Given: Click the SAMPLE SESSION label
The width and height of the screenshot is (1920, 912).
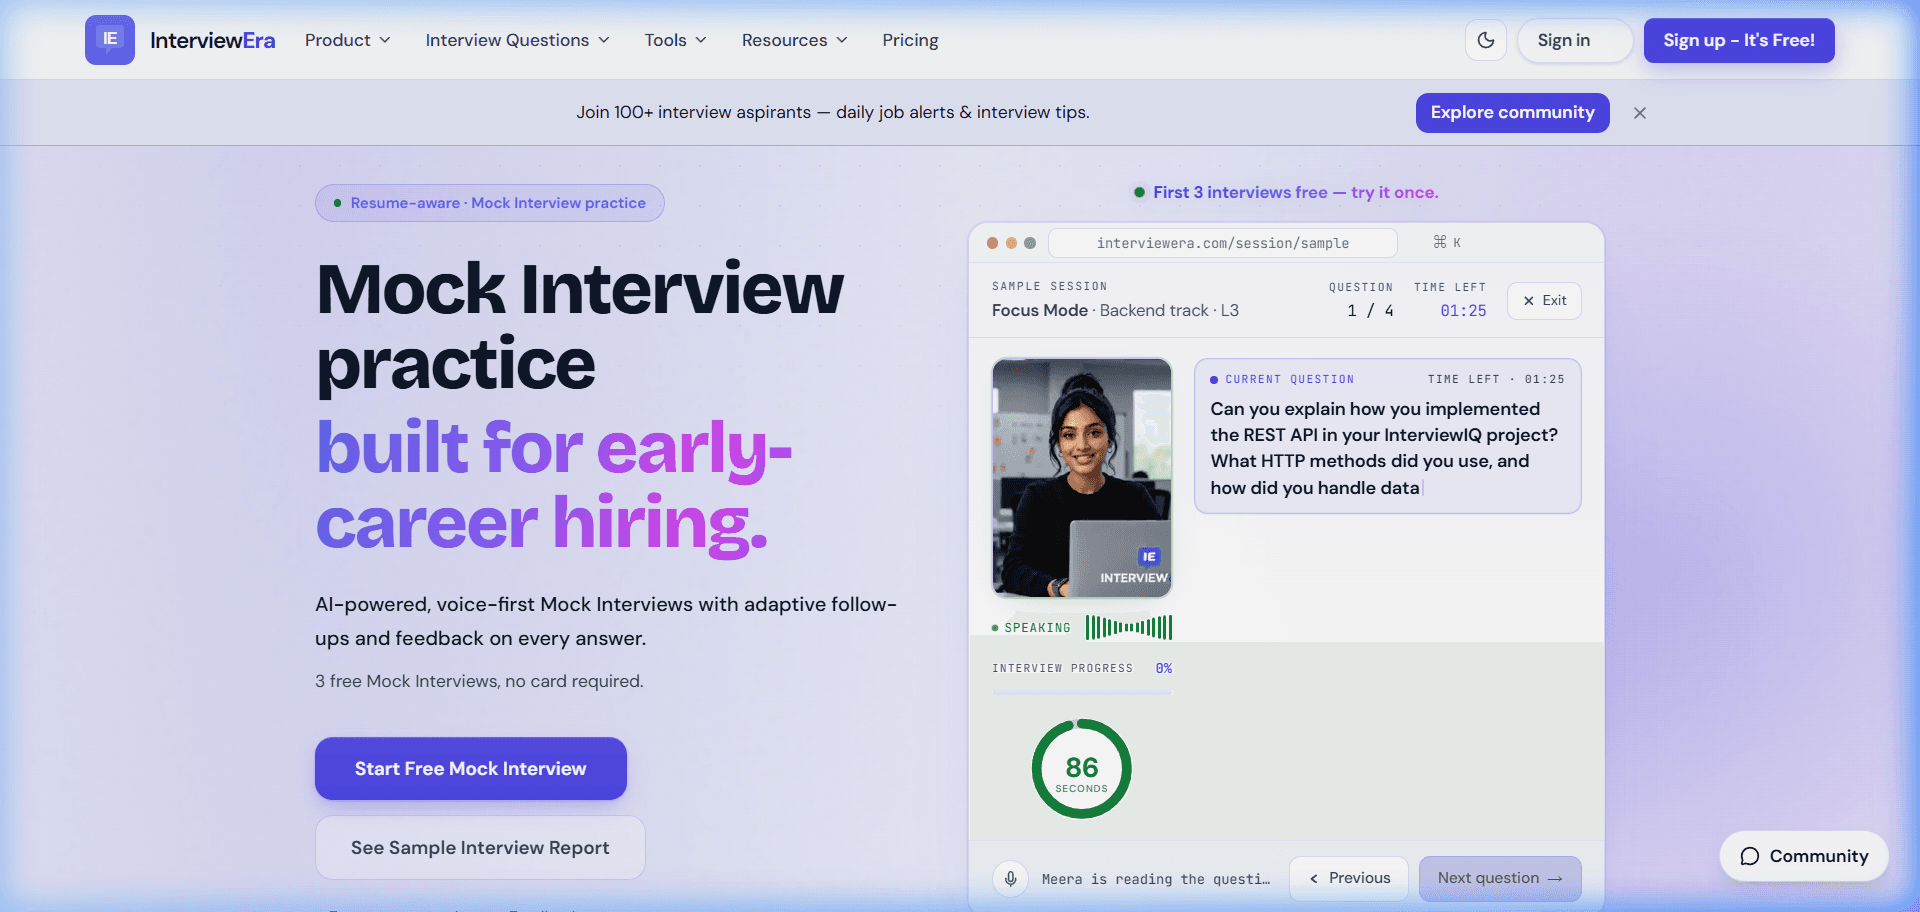Looking at the screenshot, I should [x=1049, y=286].
